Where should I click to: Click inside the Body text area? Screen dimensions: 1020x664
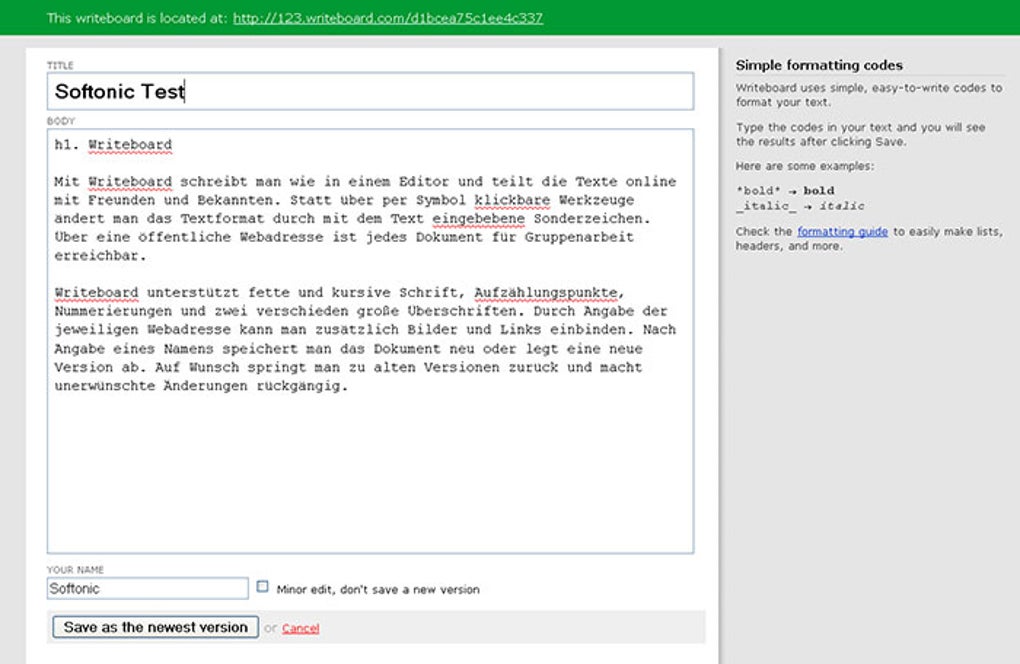point(370,341)
